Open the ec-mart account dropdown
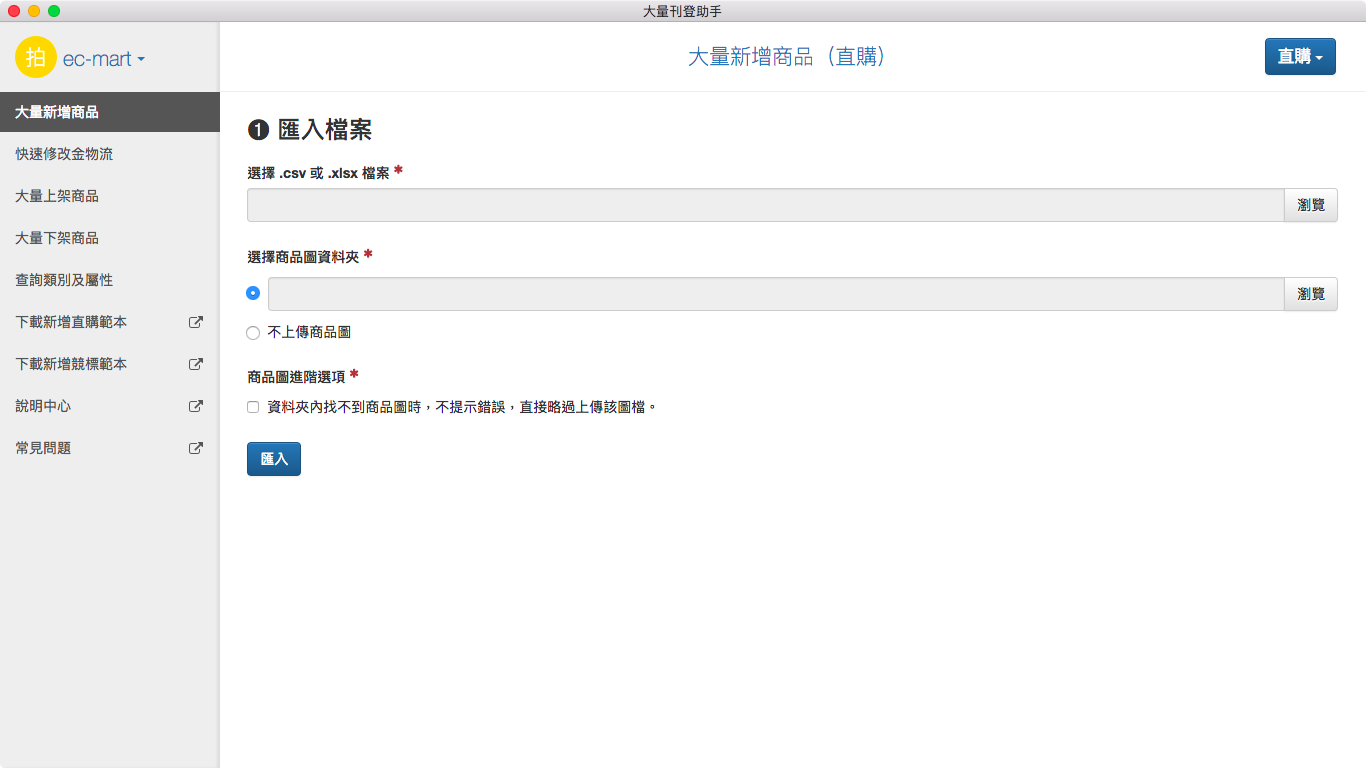 coord(103,59)
